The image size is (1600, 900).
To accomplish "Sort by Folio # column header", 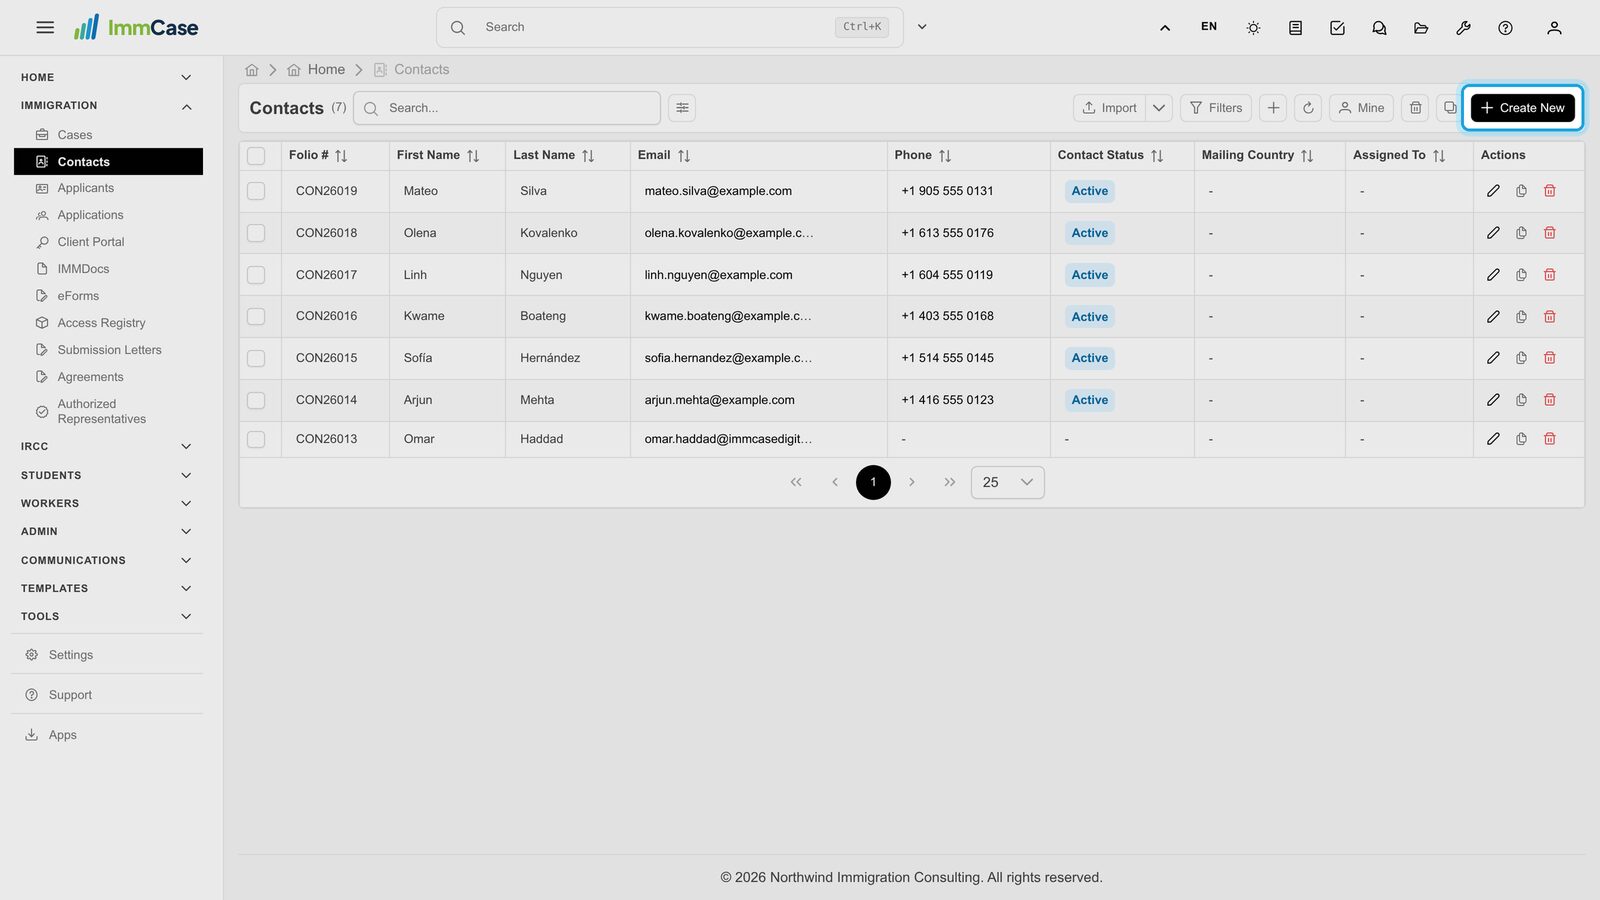I will pyautogui.click(x=318, y=156).
